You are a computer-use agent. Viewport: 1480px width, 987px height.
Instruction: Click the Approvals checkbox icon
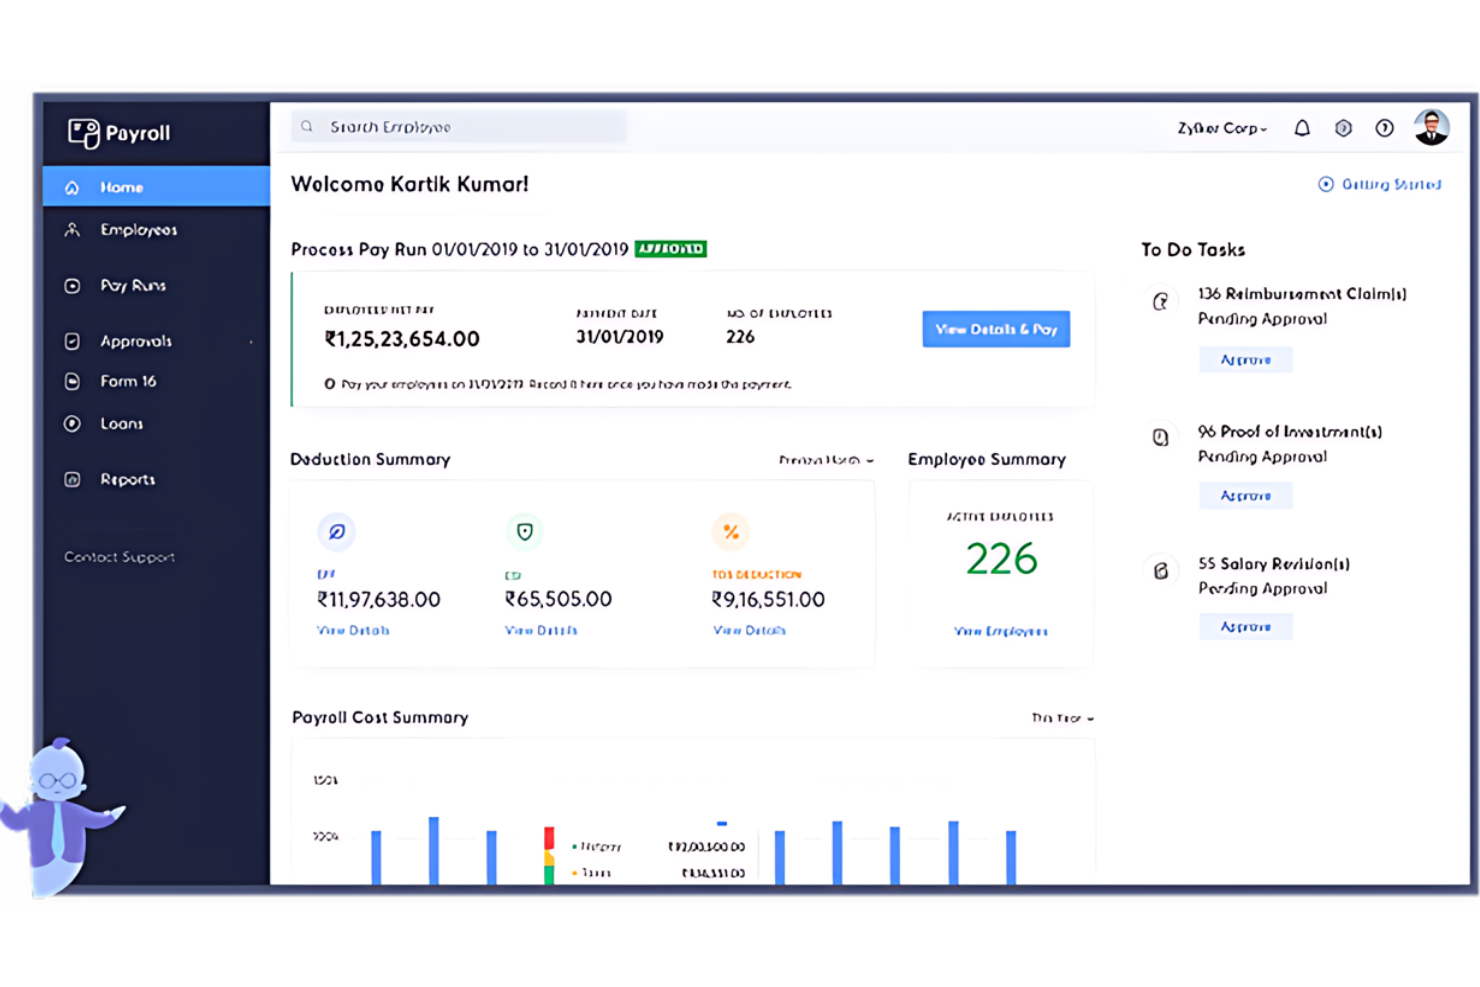pyautogui.click(x=72, y=342)
